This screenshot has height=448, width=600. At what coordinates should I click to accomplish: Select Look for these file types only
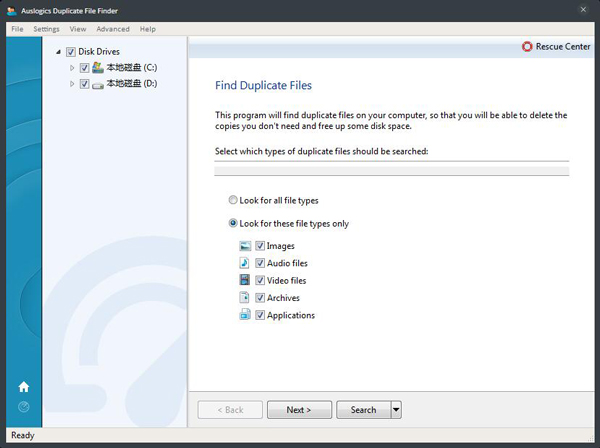[233, 223]
